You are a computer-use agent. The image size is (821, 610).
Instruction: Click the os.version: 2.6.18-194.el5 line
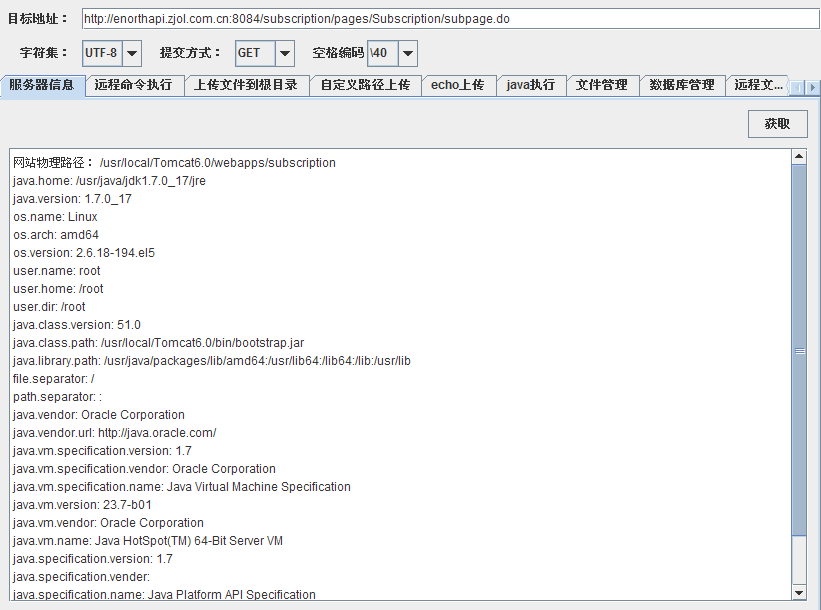pyautogui.click(x=84, y=253)
